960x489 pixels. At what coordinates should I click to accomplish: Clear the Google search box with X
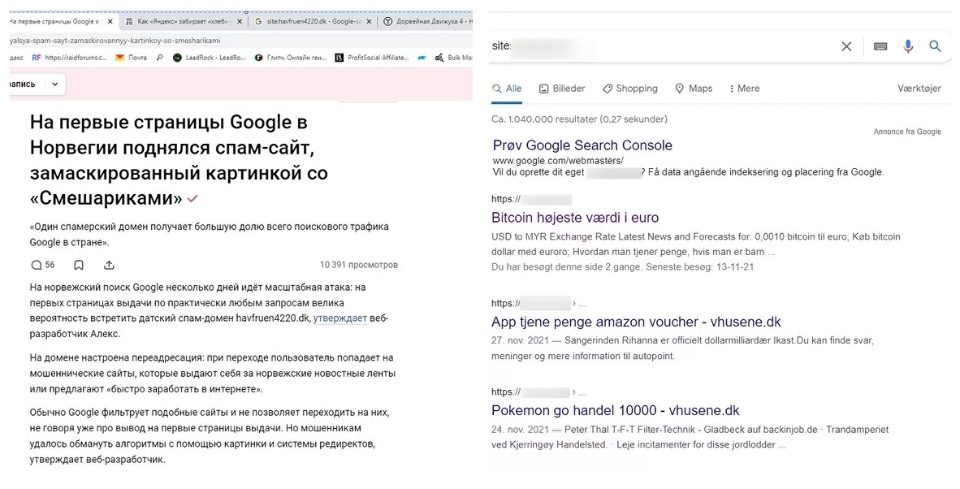point(846,46)
